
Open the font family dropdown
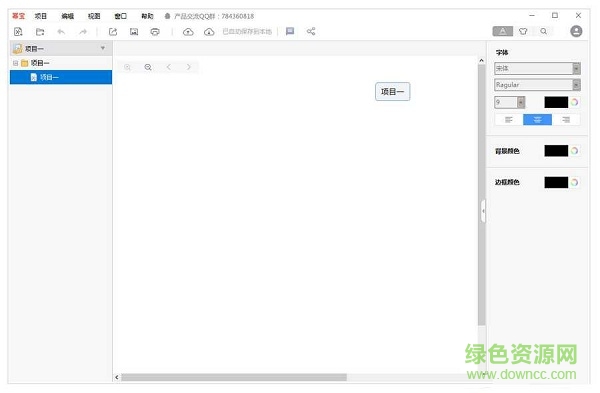click(x=537, y=68)
